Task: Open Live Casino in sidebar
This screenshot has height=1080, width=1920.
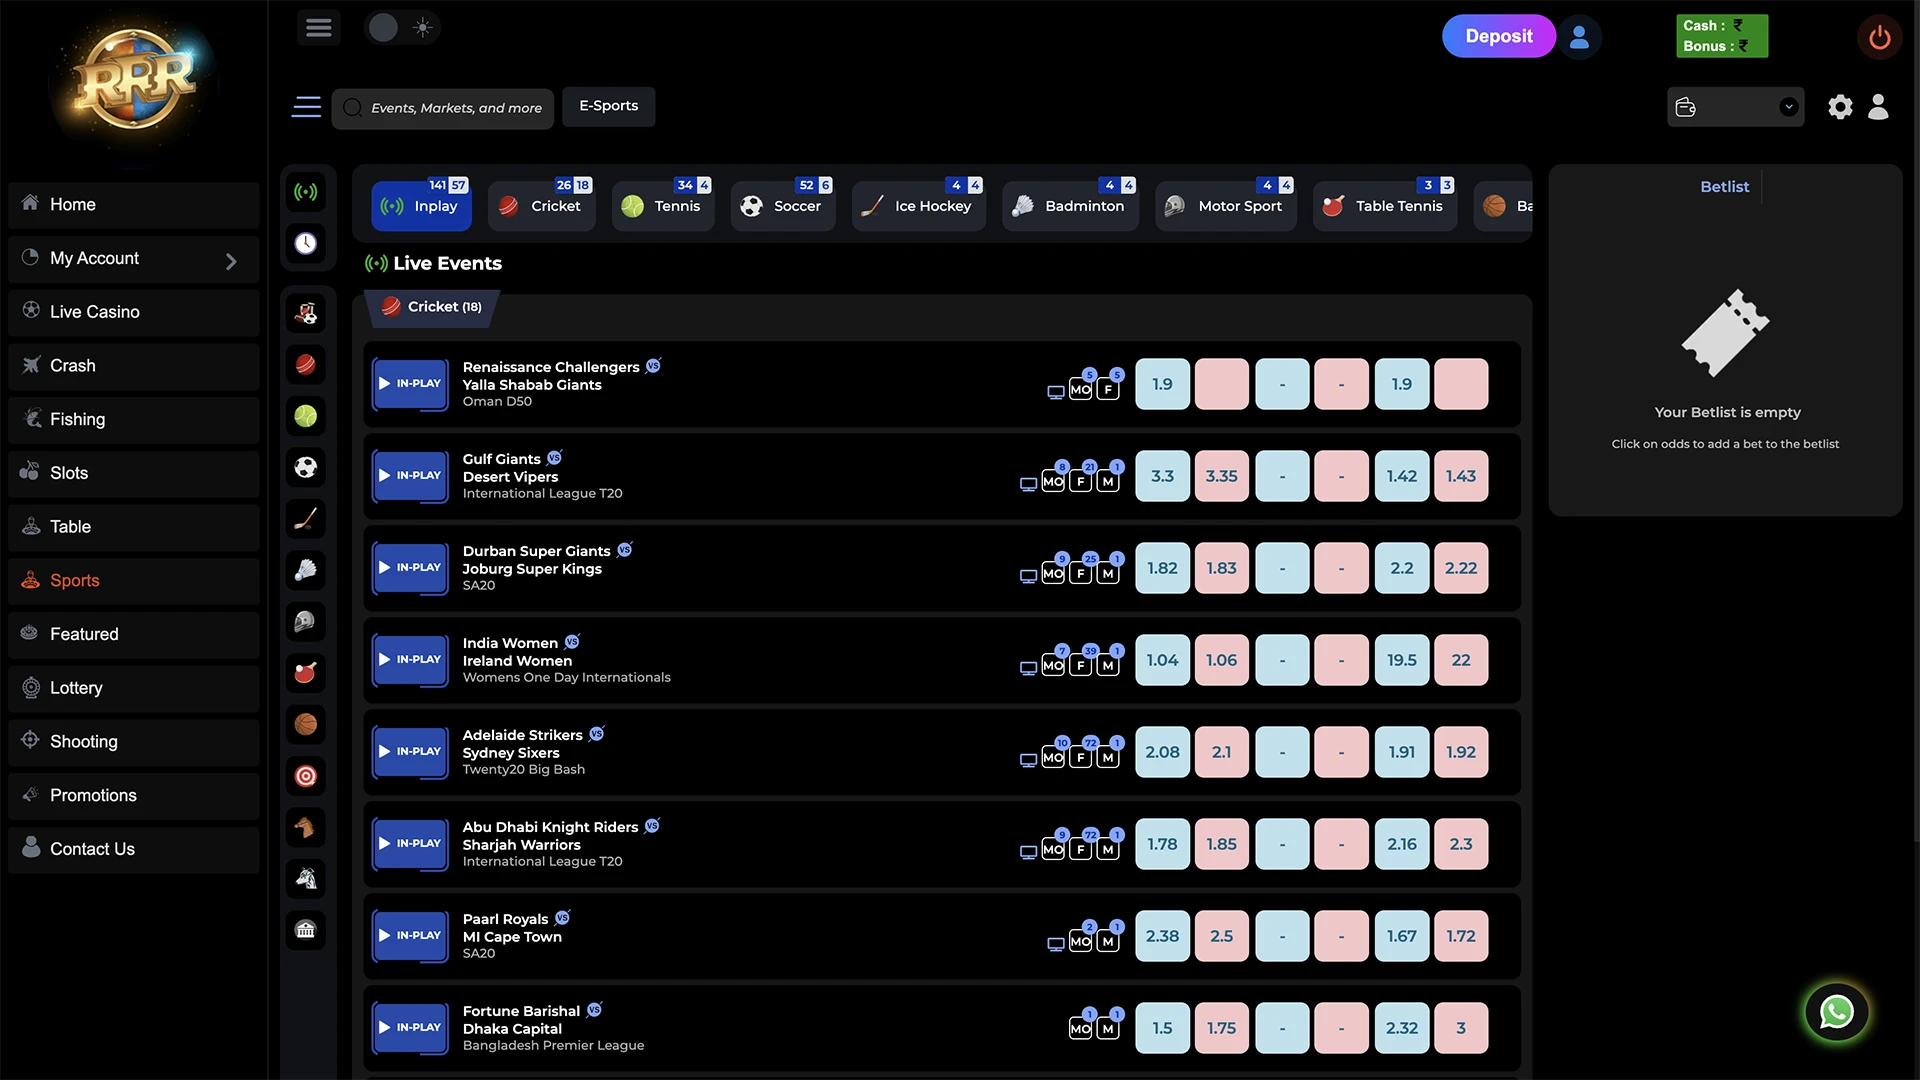Action: pos(133,312)
